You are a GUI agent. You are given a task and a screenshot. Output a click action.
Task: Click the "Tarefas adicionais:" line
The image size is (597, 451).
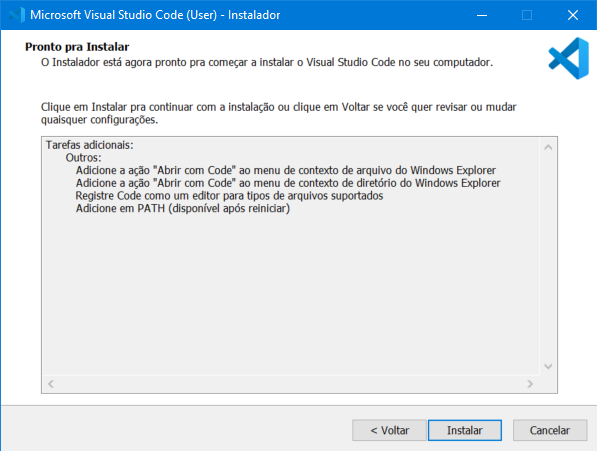89,145
